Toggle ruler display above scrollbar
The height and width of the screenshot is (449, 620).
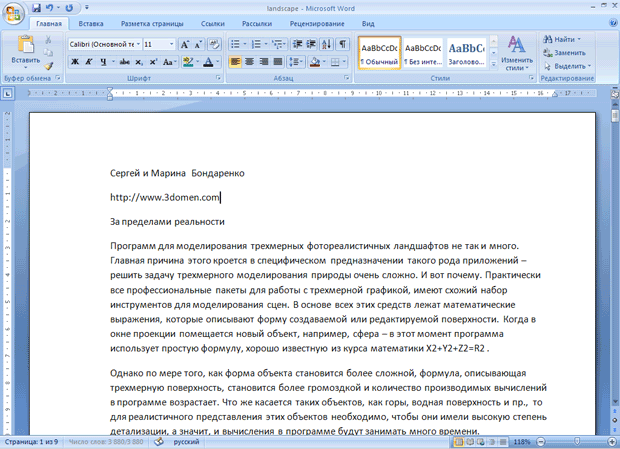[x=615, y=94]
